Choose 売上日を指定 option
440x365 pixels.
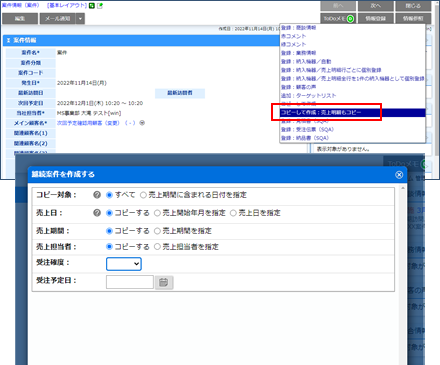pyautogui.click(x=233, y=213)
